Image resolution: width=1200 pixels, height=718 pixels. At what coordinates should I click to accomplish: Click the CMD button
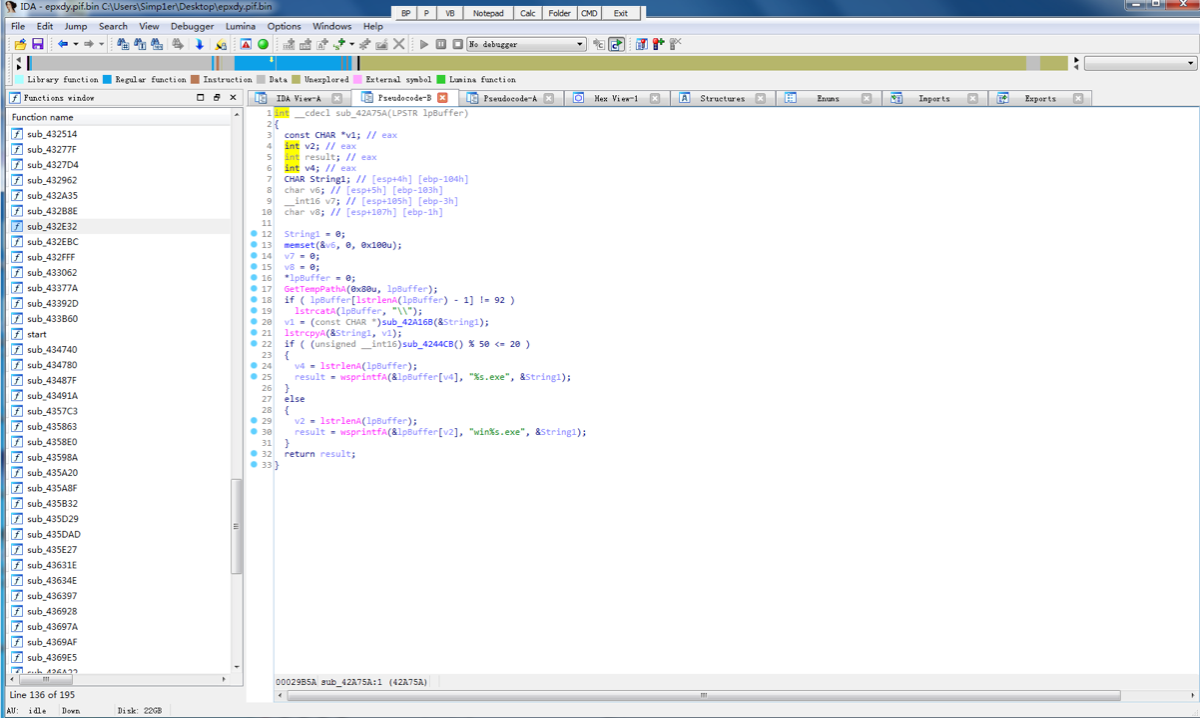click(590, 14)
